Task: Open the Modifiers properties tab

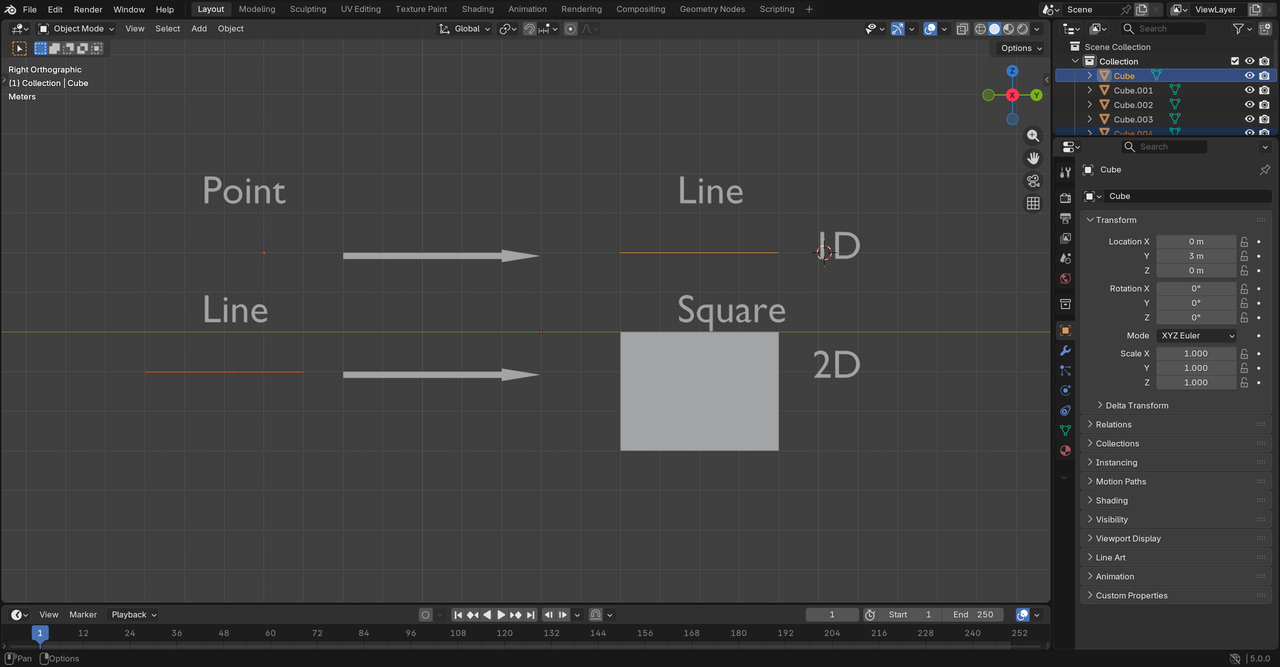Action: (x=1065, y=350)
